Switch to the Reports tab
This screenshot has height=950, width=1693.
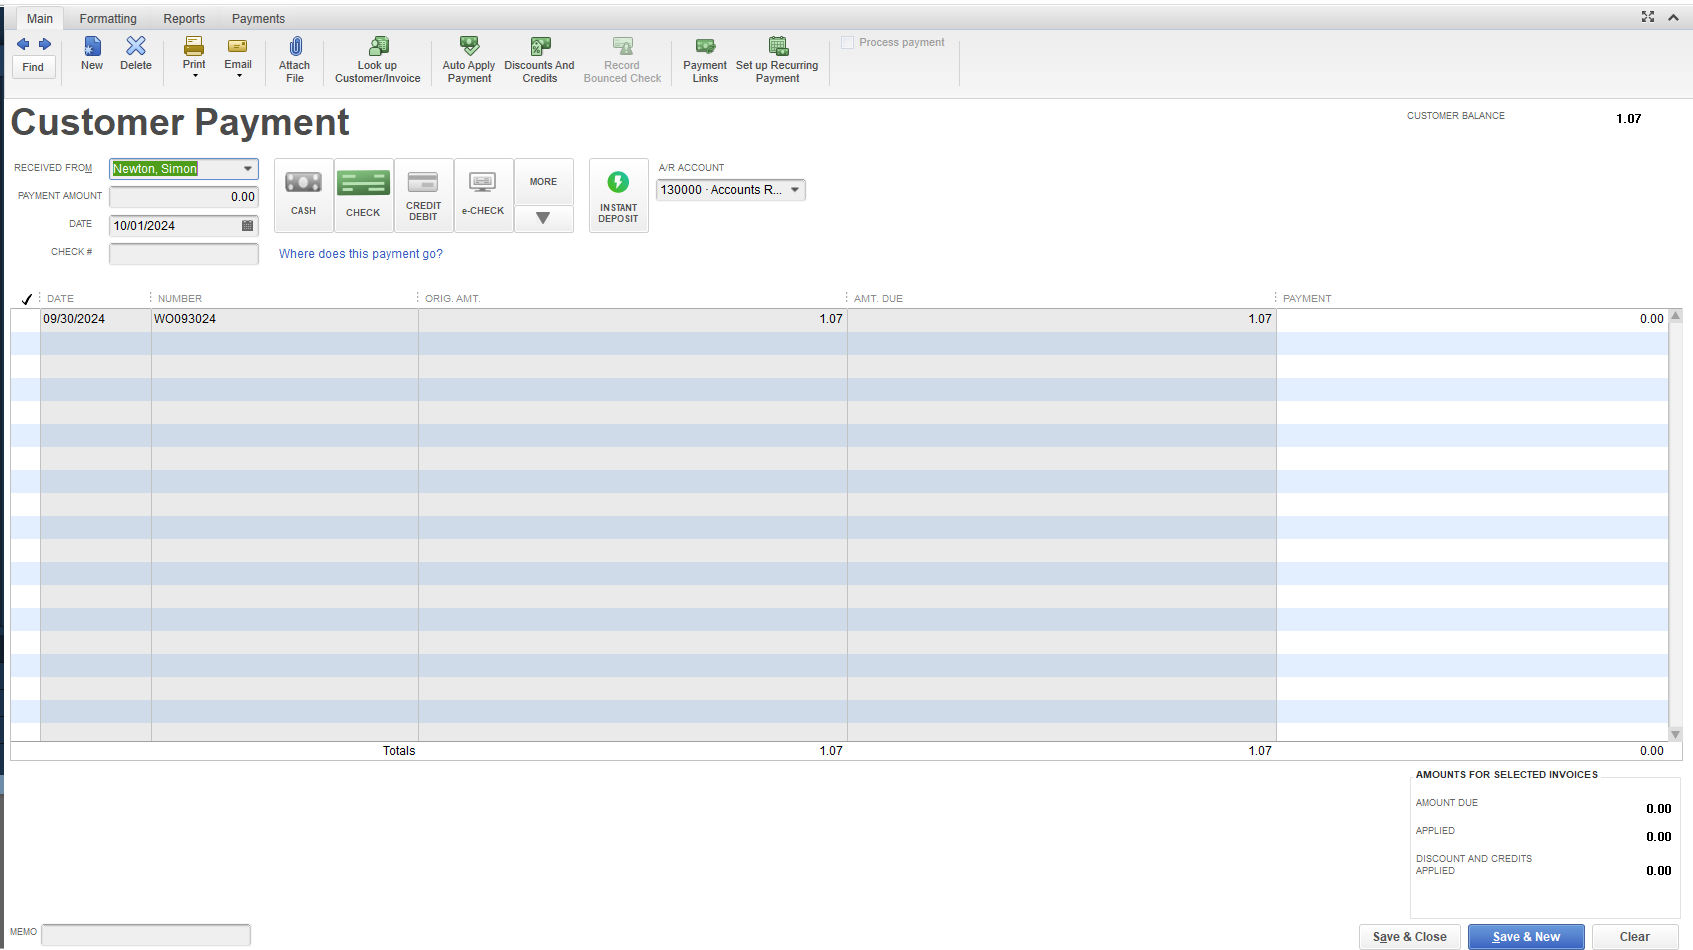click(184, 17)
